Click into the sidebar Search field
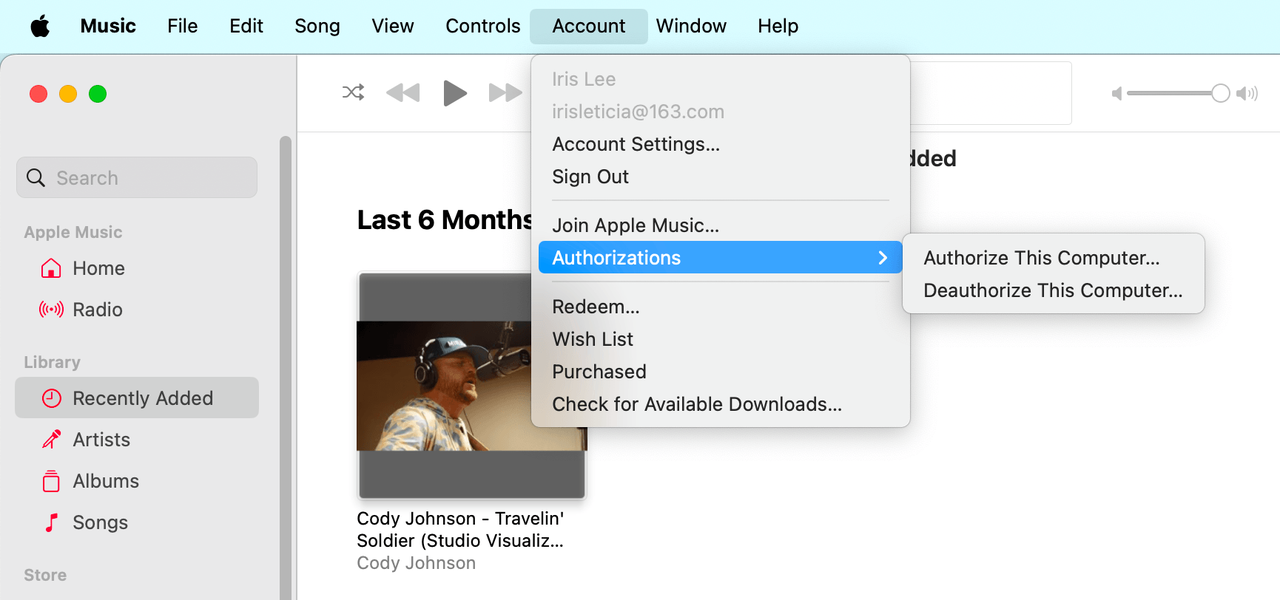This screenshot has height=600, width=1280. click(137, 178)
